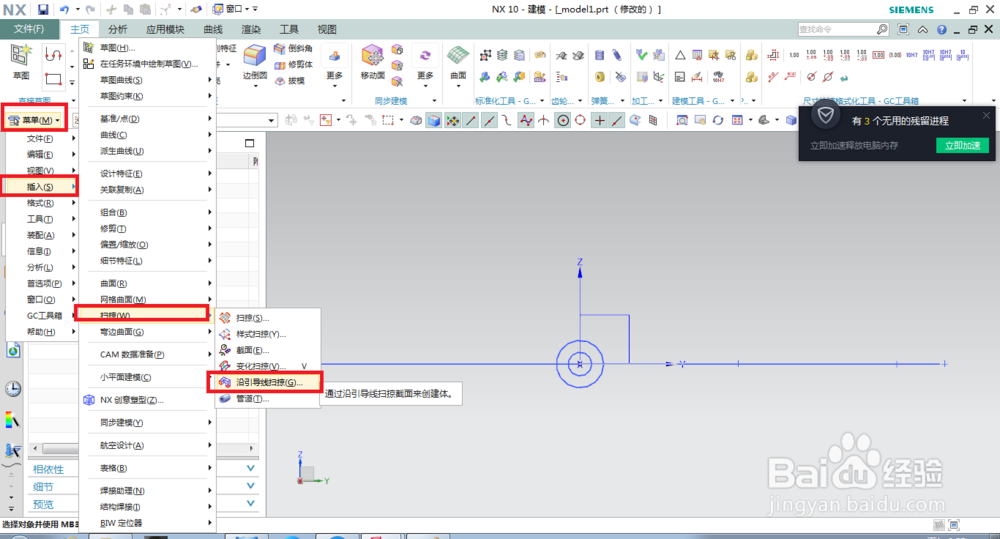
Task: Toggle Enable Snap Point button
Action: (x=452, y=120)
